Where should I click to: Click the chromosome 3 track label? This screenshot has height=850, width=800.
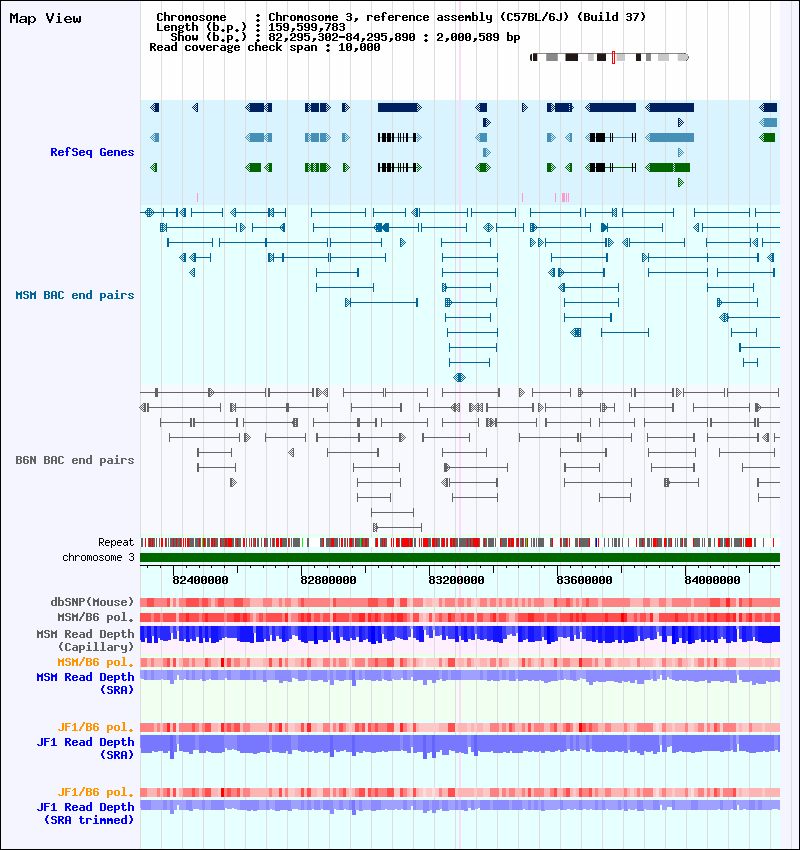98,557
